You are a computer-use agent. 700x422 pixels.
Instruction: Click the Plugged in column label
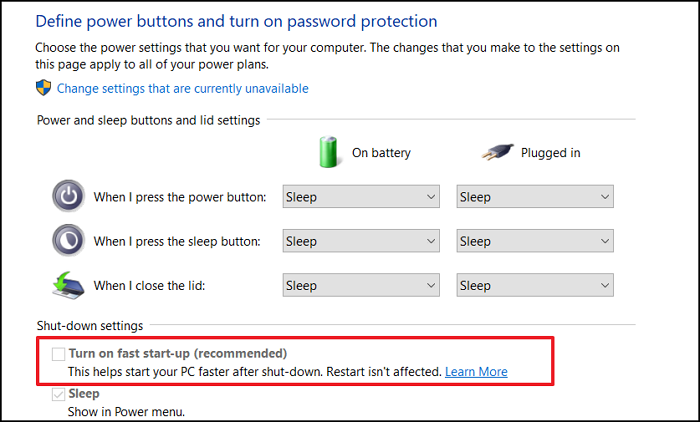[550, 153]
